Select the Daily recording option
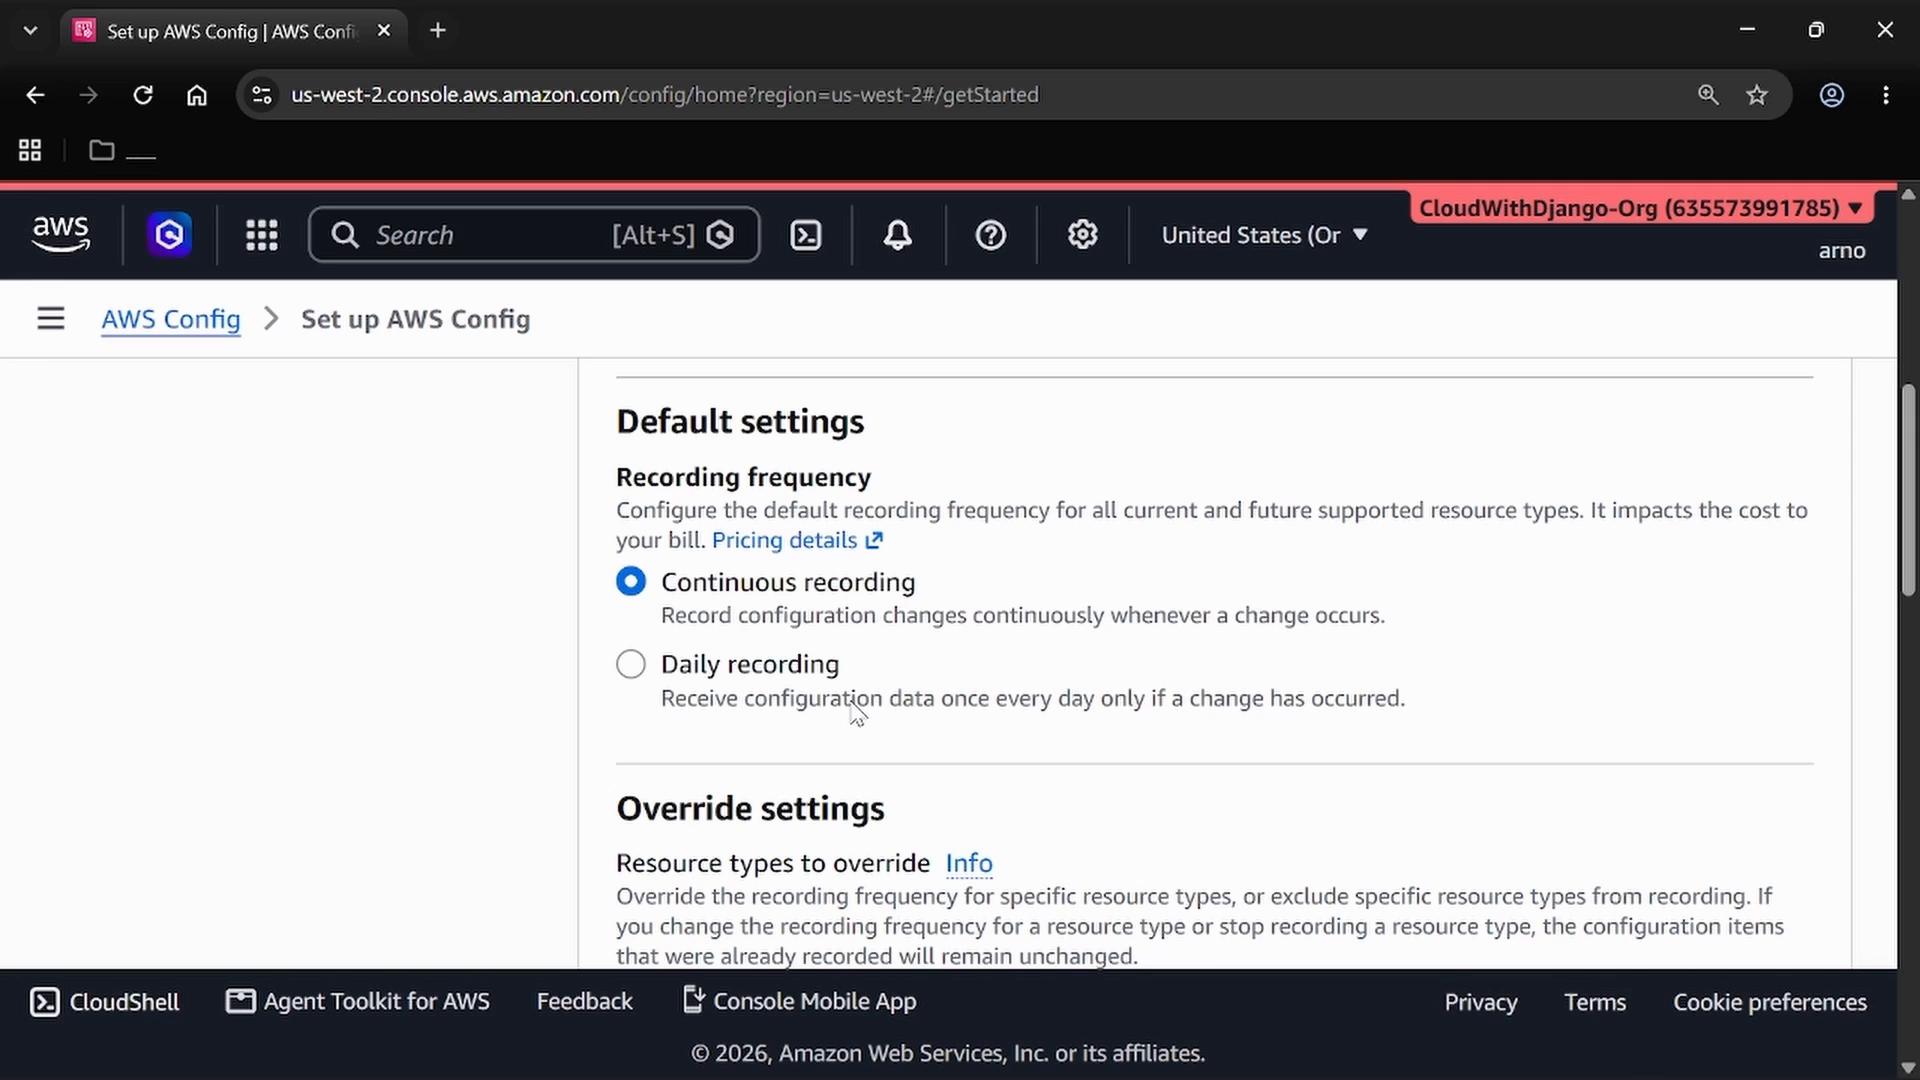Image resolution: width=1920 pixels, height=1080 pixels. click(631, 664)
